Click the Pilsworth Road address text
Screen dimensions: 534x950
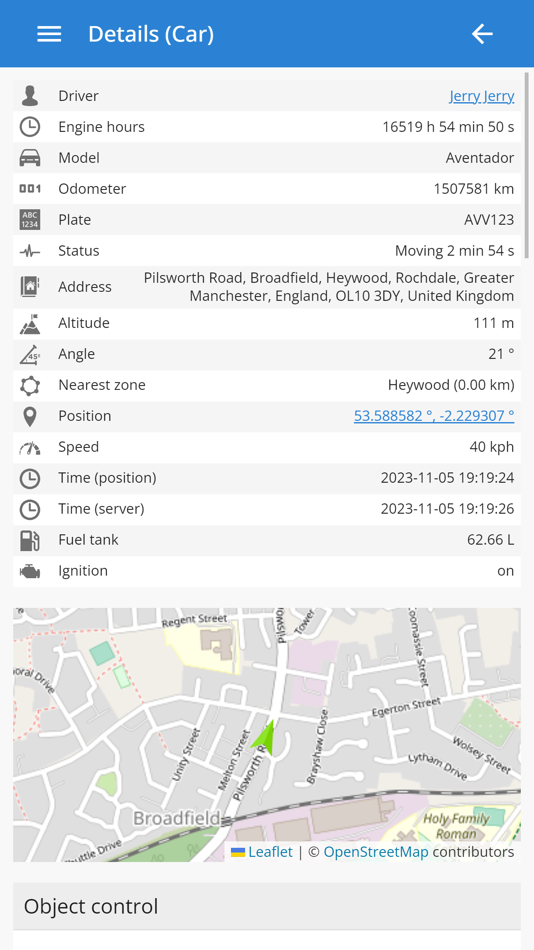(329, 287)
